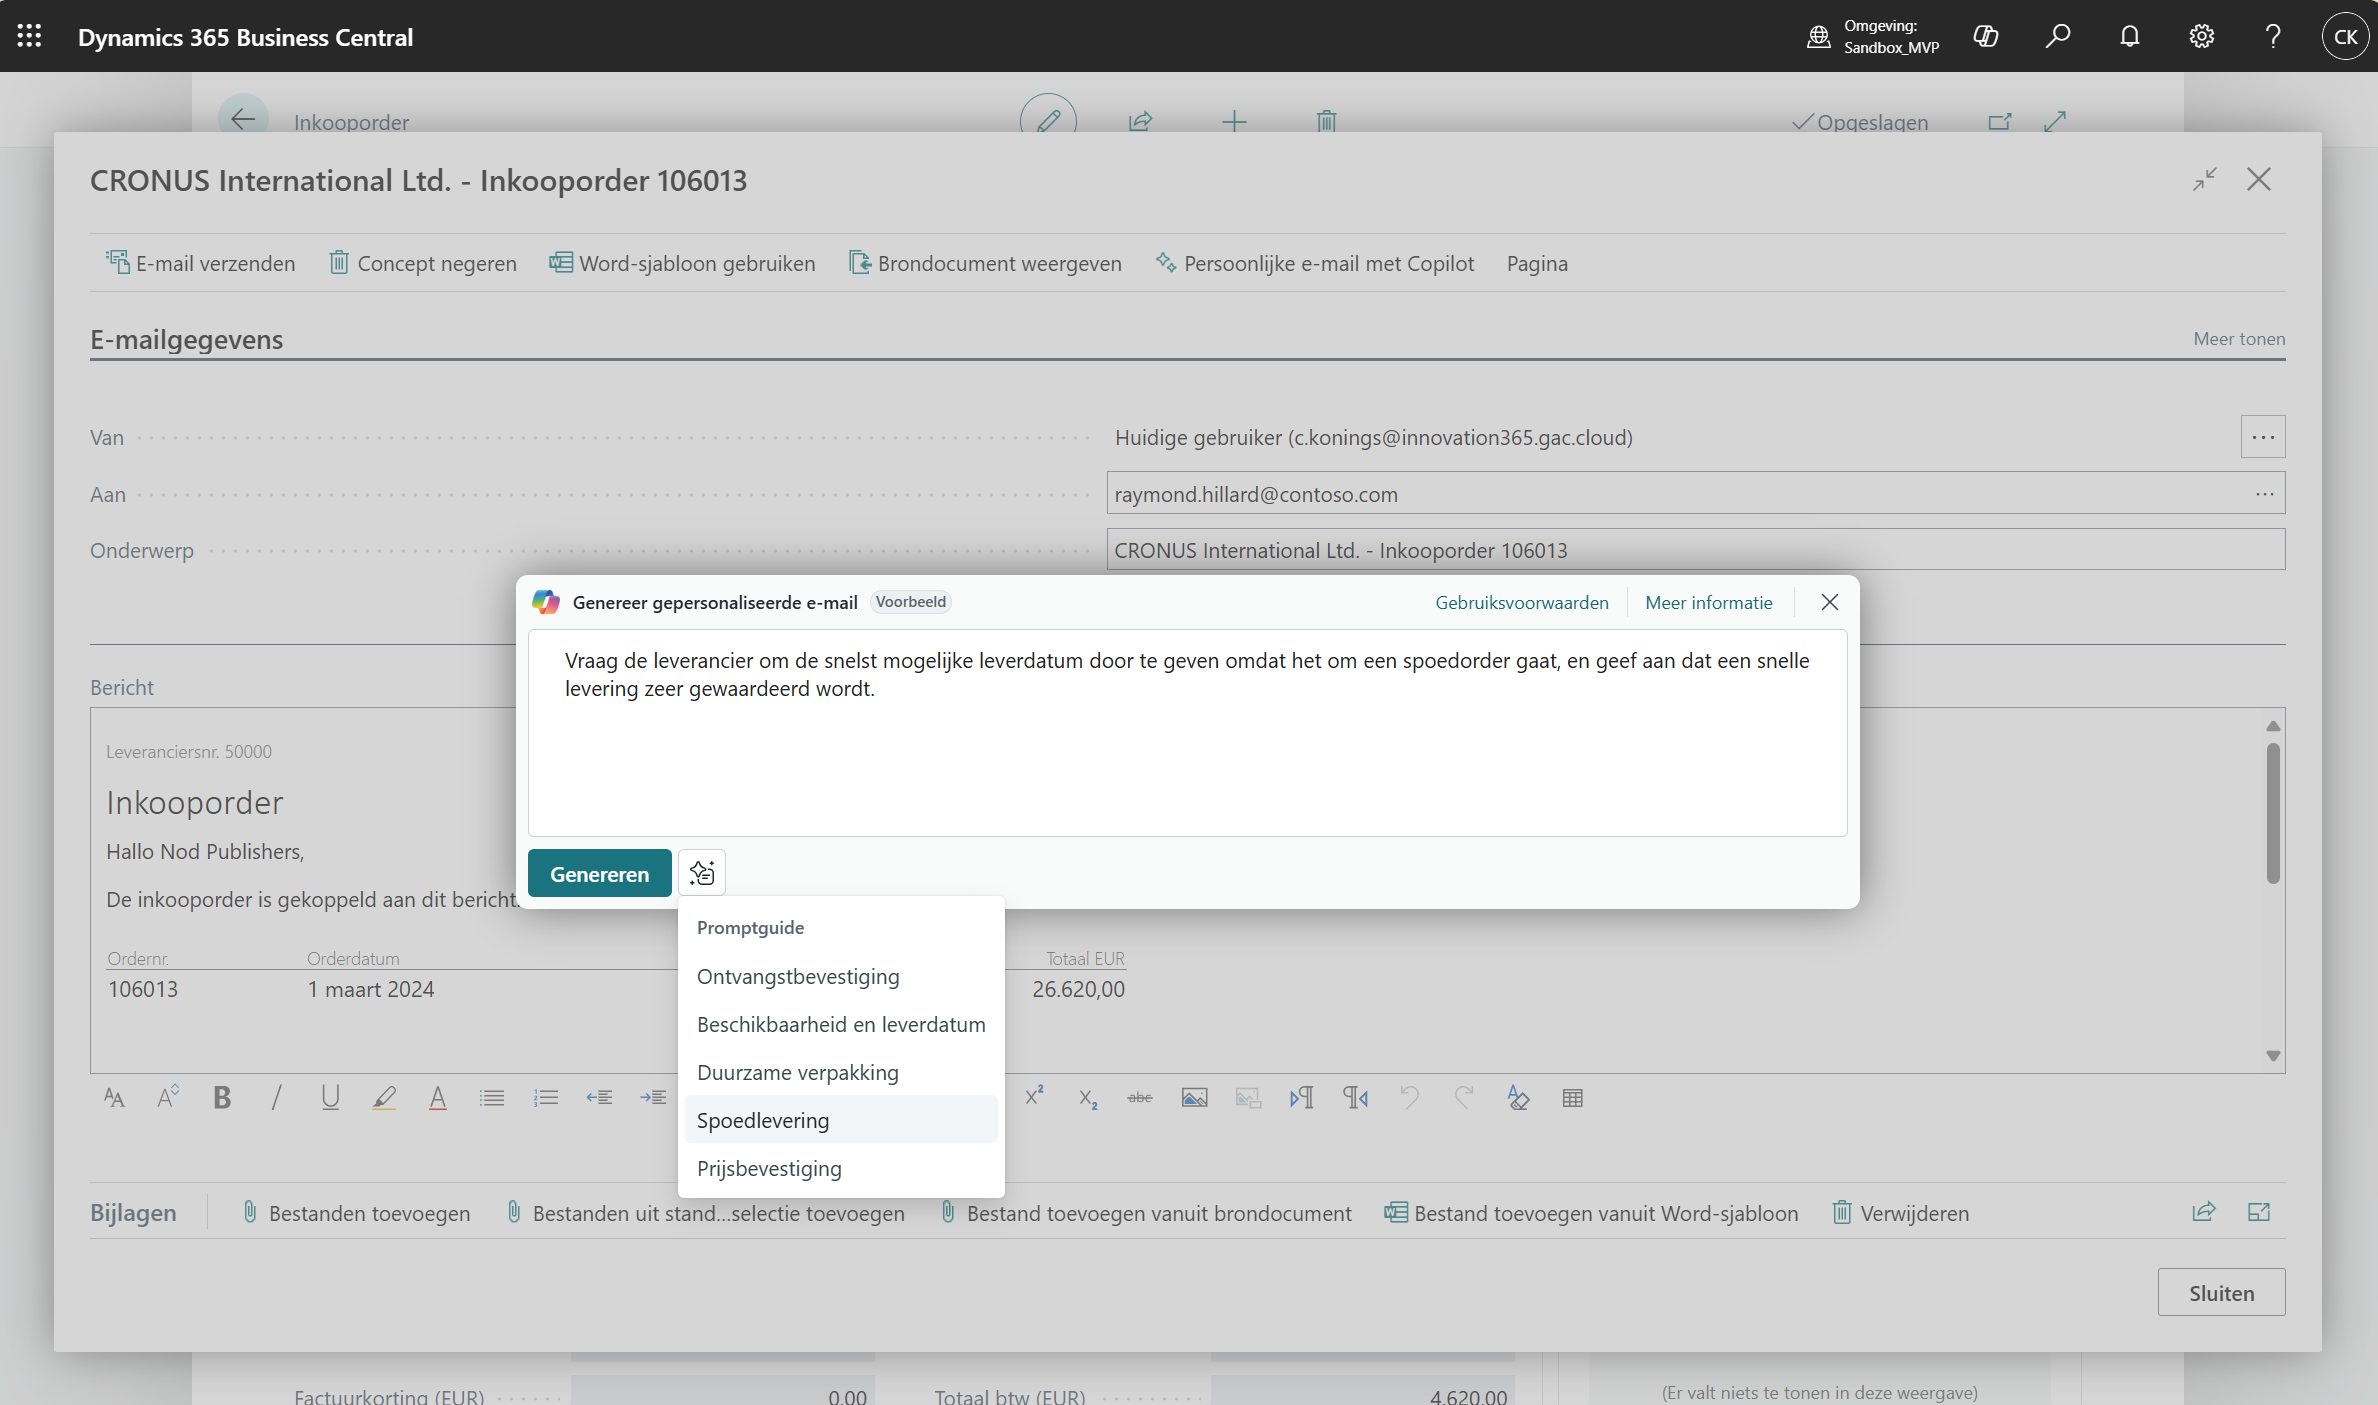Open the Gebruiksvoorwaarden link
The height and width of the screenshot is (1405, 2378).
[x=1521, y=602]
